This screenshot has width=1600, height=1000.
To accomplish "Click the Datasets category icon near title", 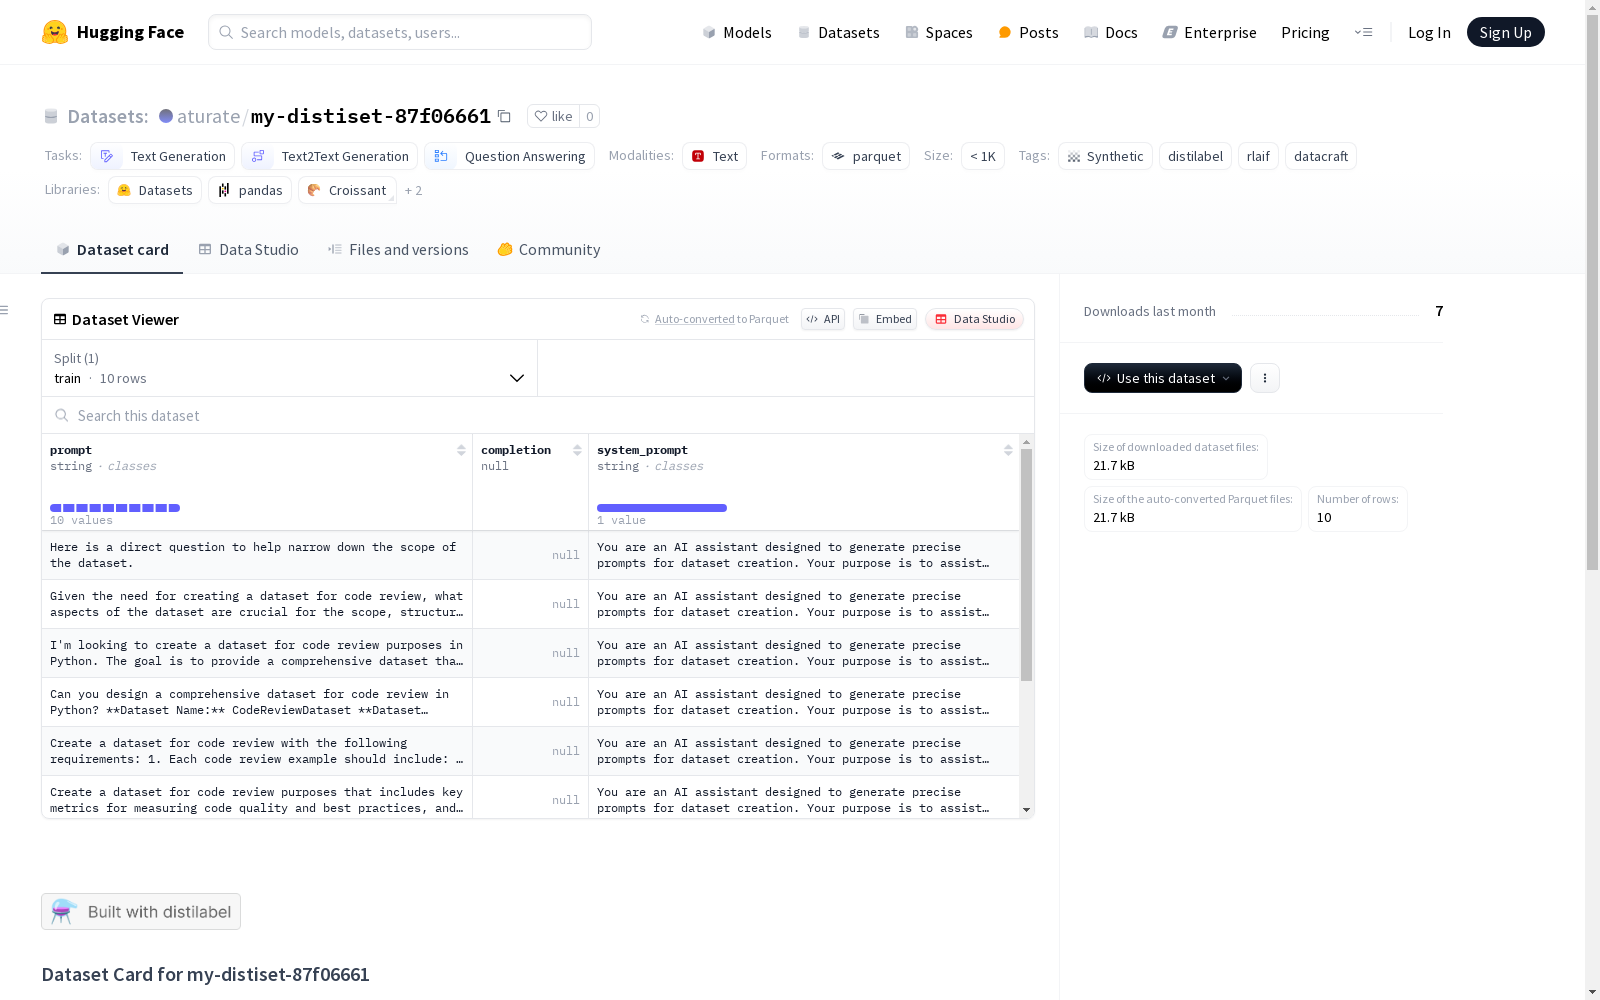I will tap(51, 117).
